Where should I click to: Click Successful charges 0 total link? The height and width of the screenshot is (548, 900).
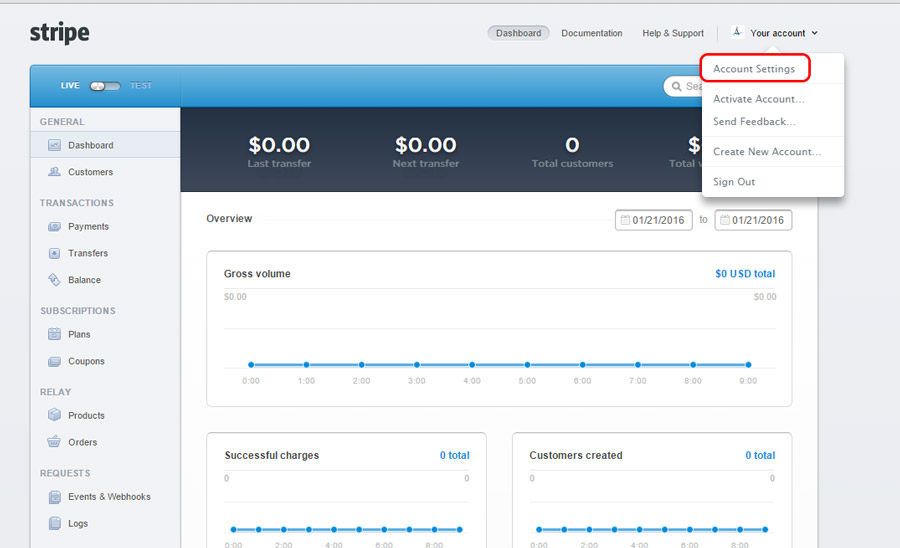(454, 455)
